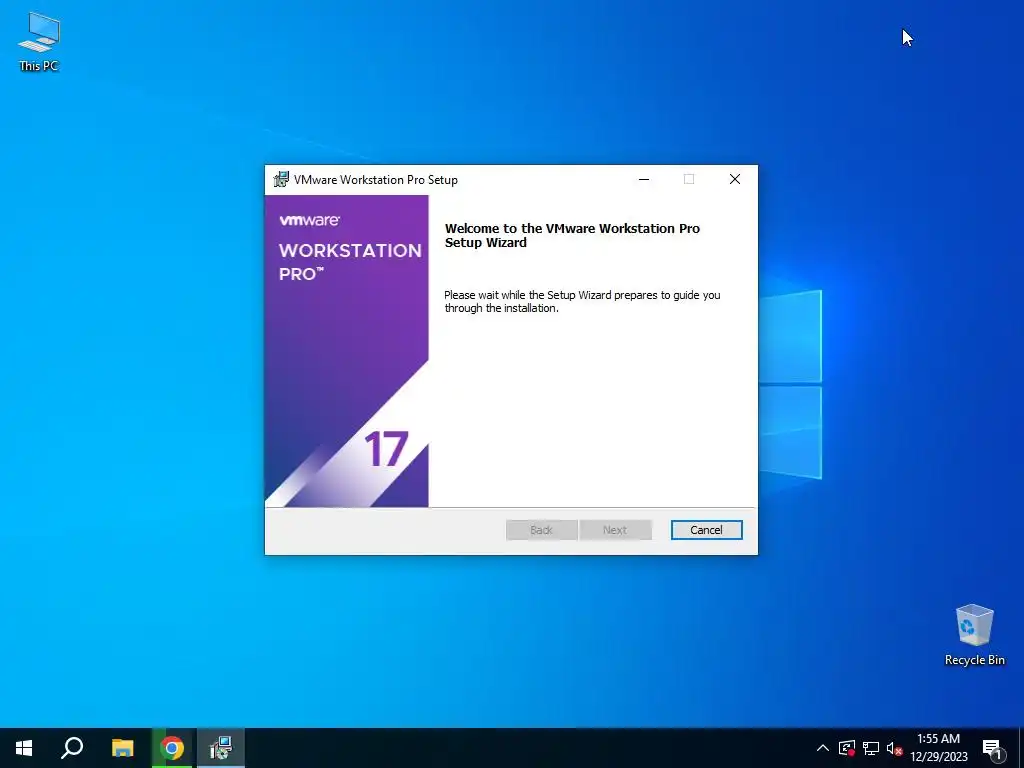
Task: Click the disabled Back button
Action: [x=541, y=530]
